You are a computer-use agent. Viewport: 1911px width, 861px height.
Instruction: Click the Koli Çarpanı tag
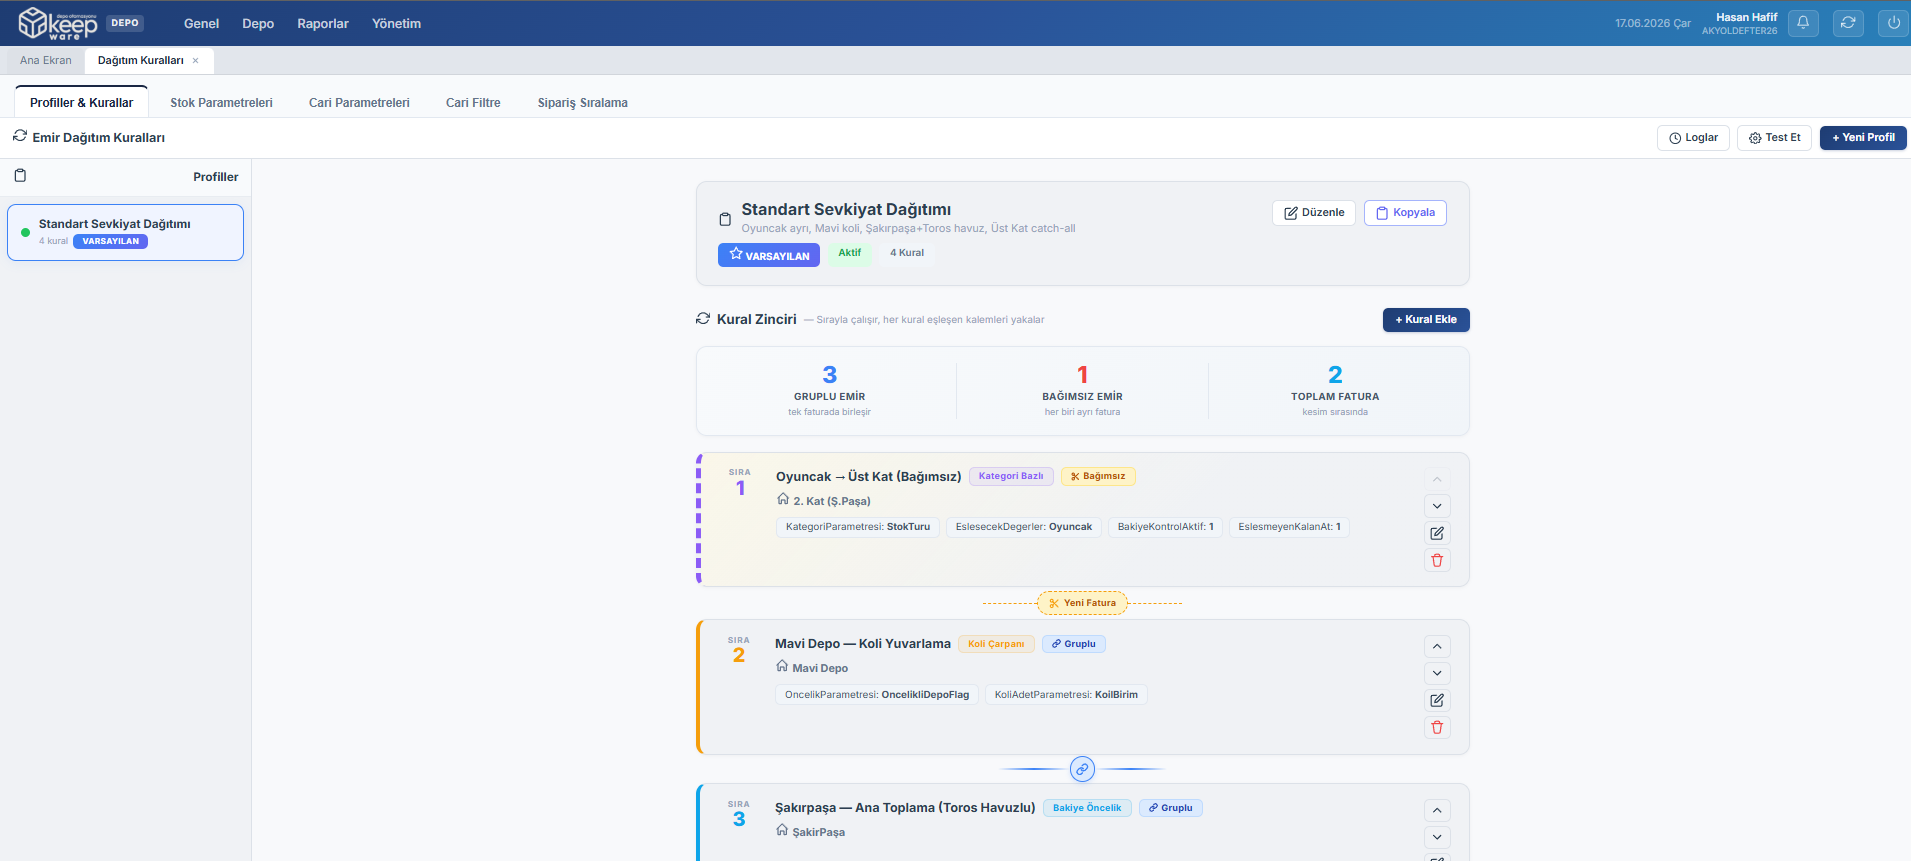pos(996,644)
